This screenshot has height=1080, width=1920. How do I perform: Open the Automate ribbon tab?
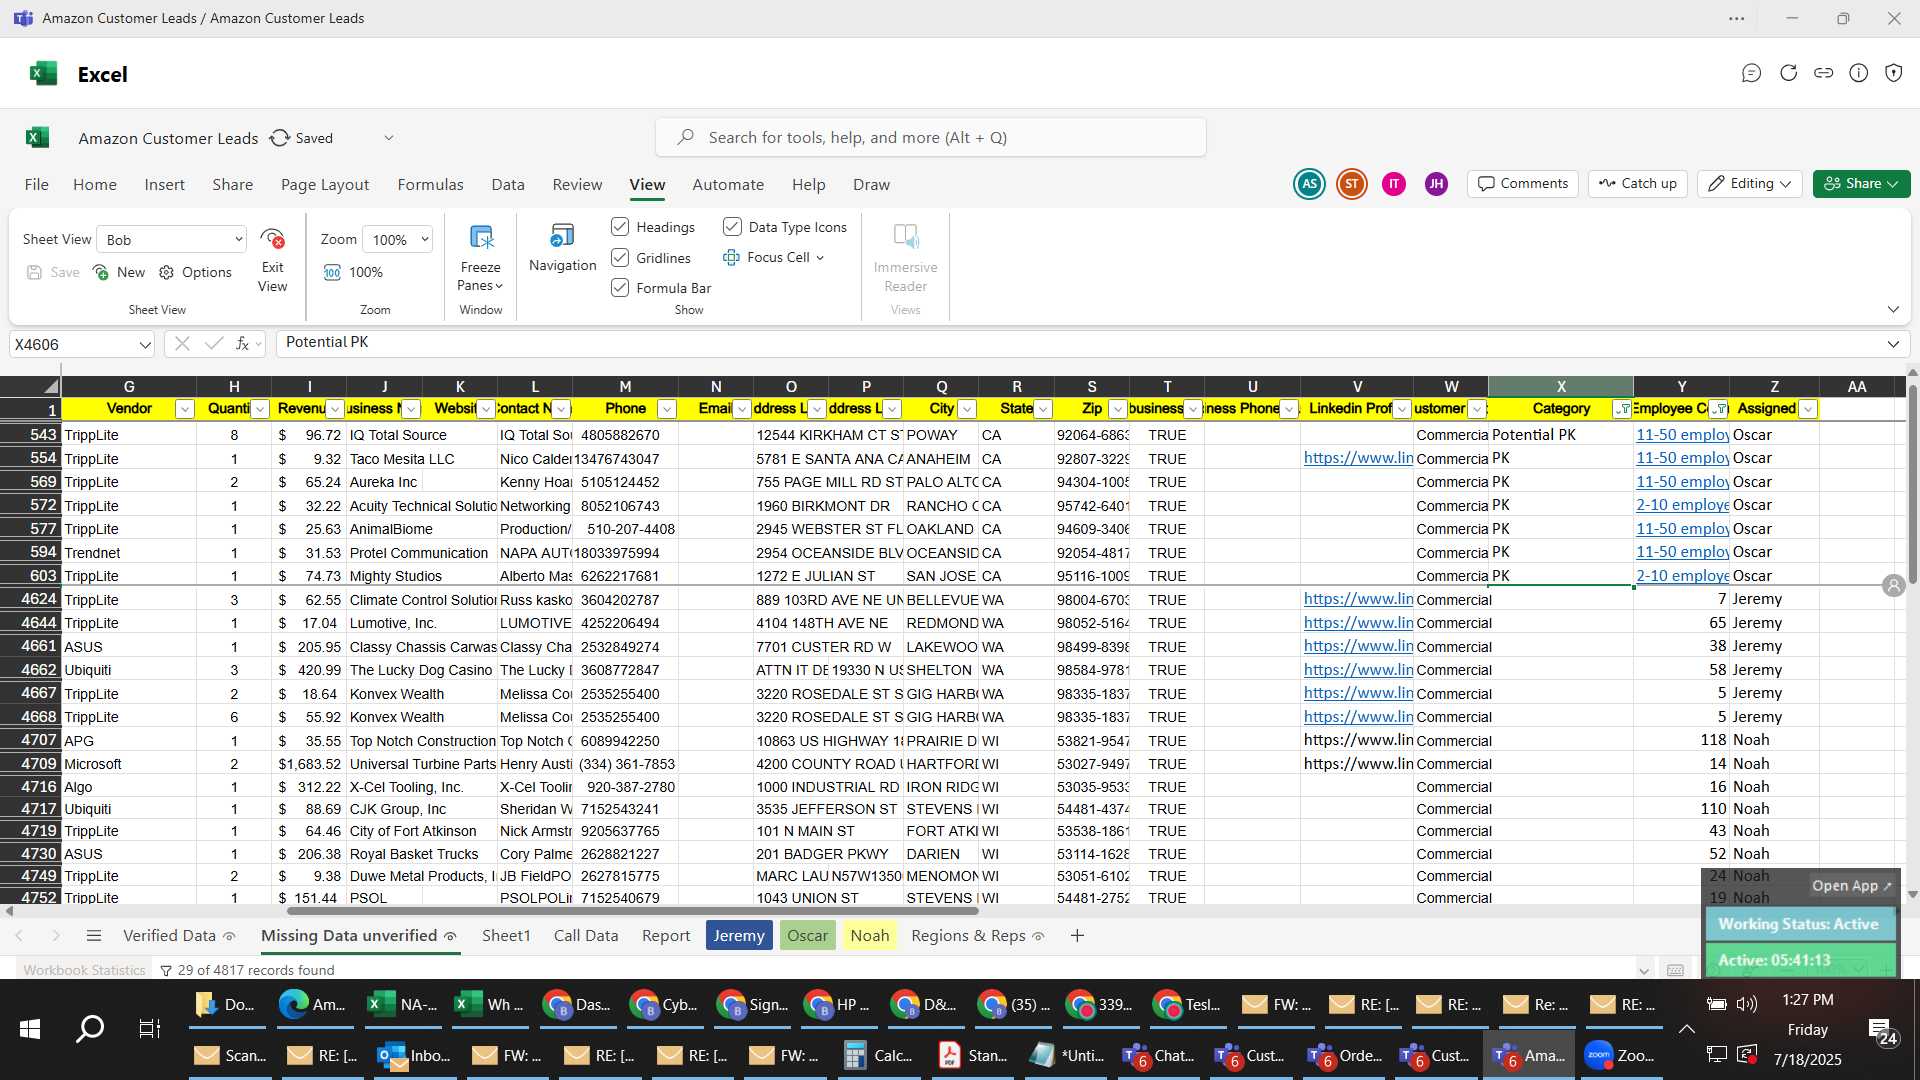click(x=728, y=185)
